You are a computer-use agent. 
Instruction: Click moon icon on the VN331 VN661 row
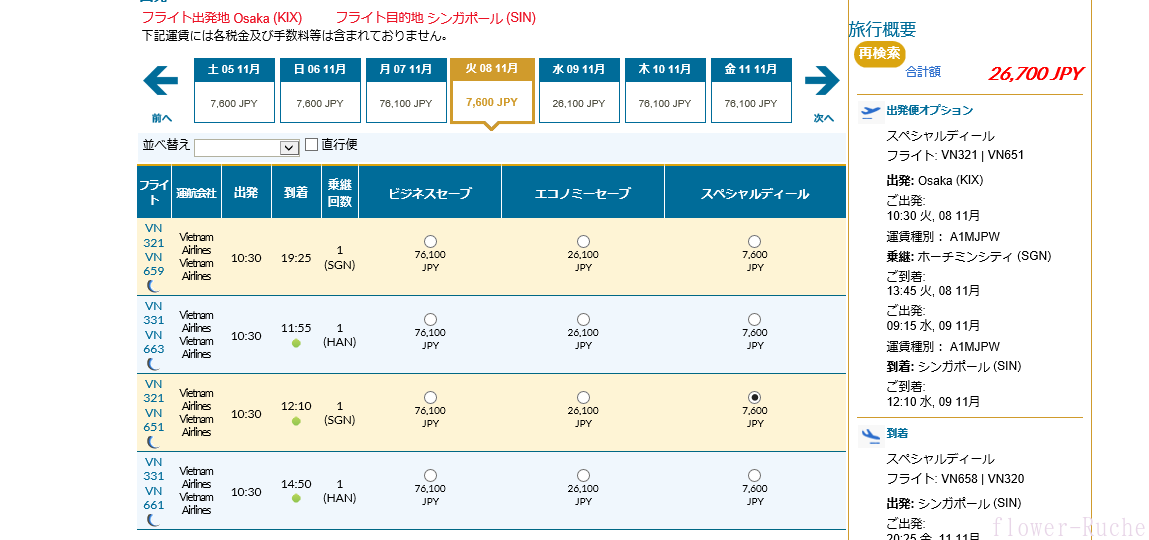point(153,520)
